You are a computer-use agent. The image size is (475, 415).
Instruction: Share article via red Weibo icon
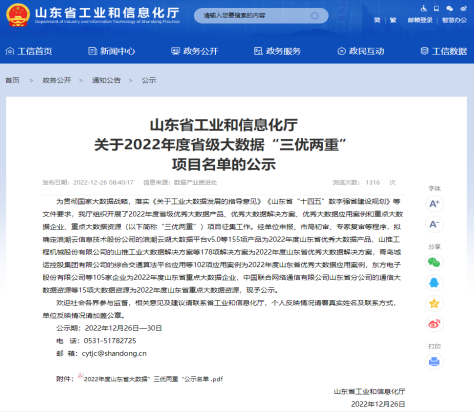[434, 324]
